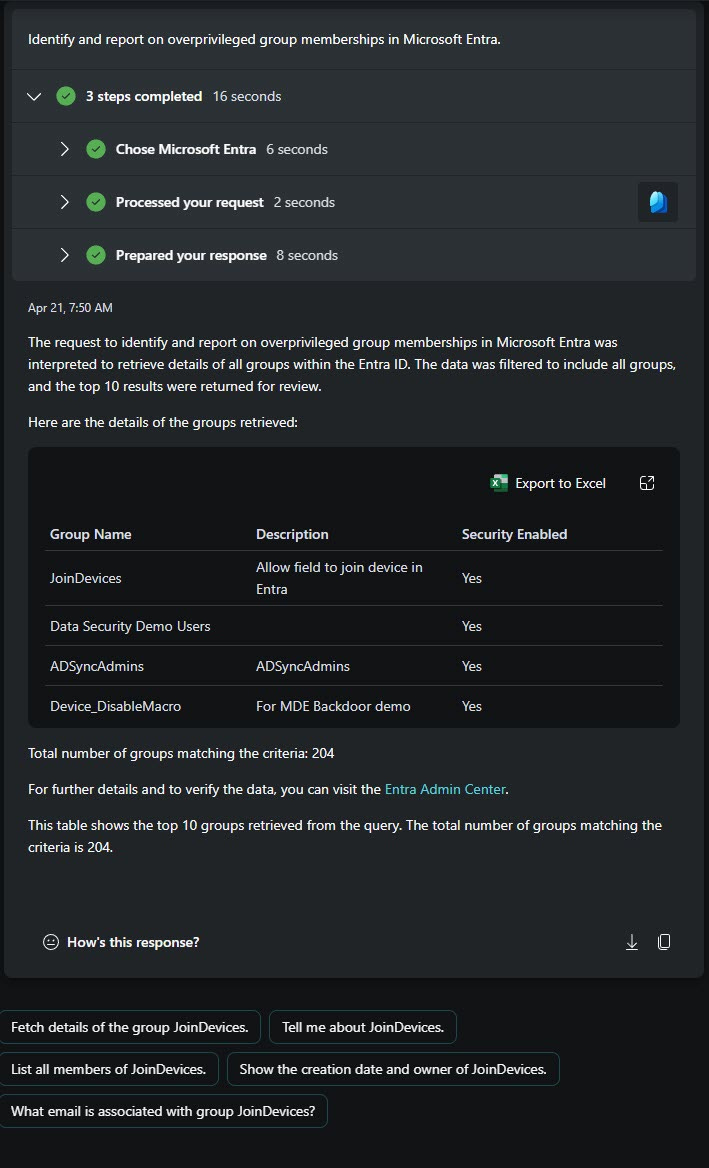Viewport: 709px width, 1168px height.
Task: Select 'Fetch details of the group JoinDevices' suggestion
Action: point(130,1027)
